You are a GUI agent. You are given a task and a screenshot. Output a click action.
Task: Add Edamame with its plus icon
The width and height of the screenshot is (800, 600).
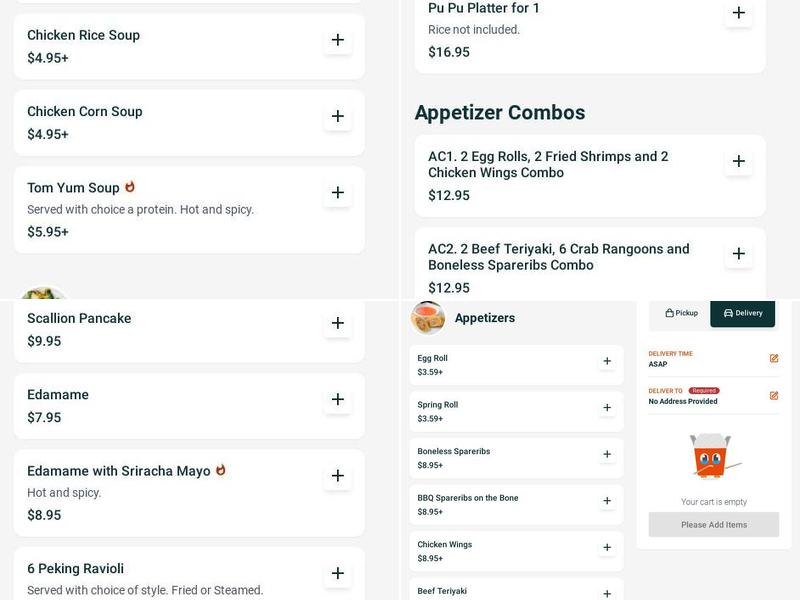339,400
